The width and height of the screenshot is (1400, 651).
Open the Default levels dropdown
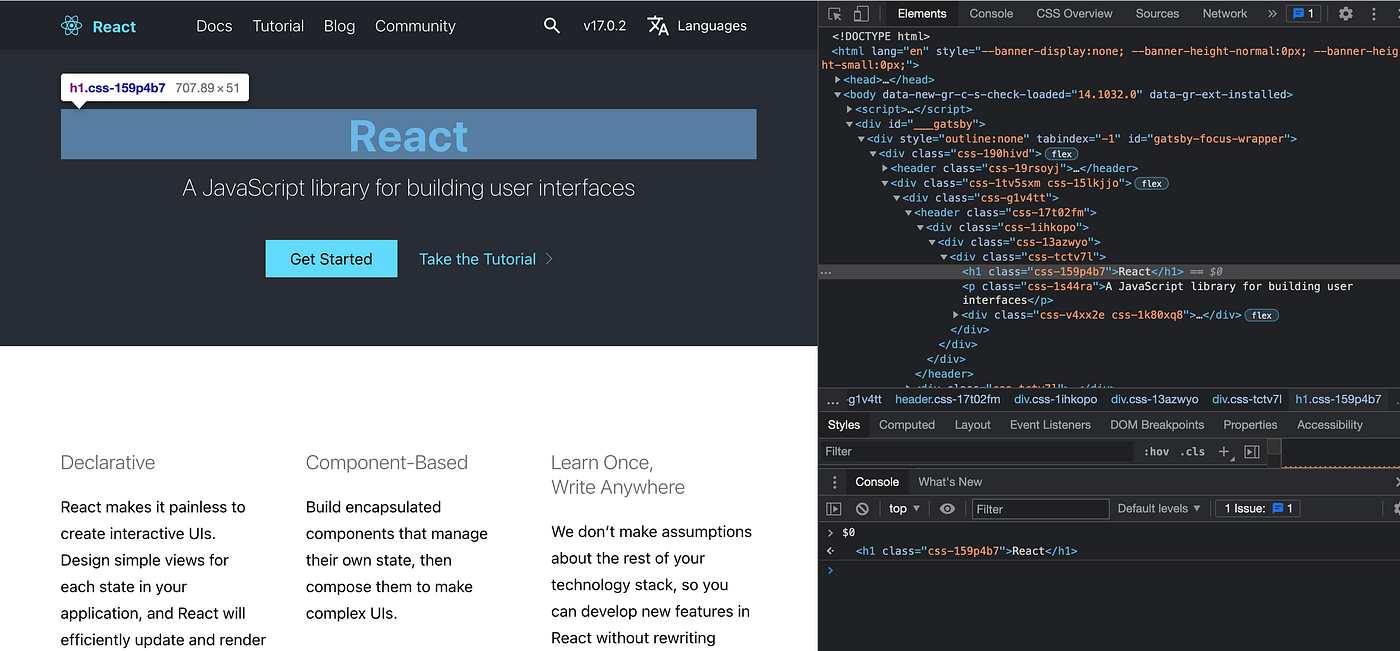pos(1159,509)
